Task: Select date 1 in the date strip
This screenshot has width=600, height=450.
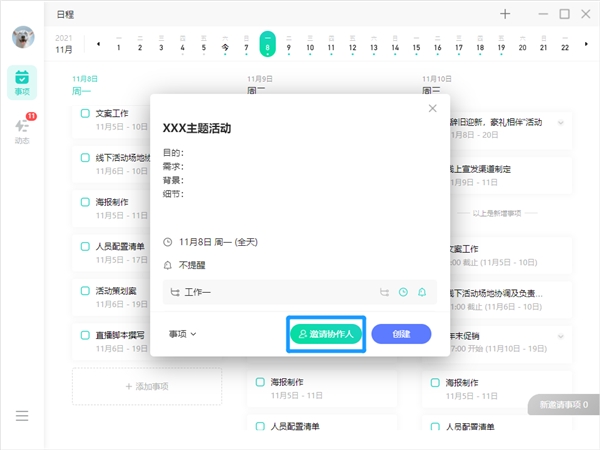Action: pyautogui.click(x=119, y=44)
